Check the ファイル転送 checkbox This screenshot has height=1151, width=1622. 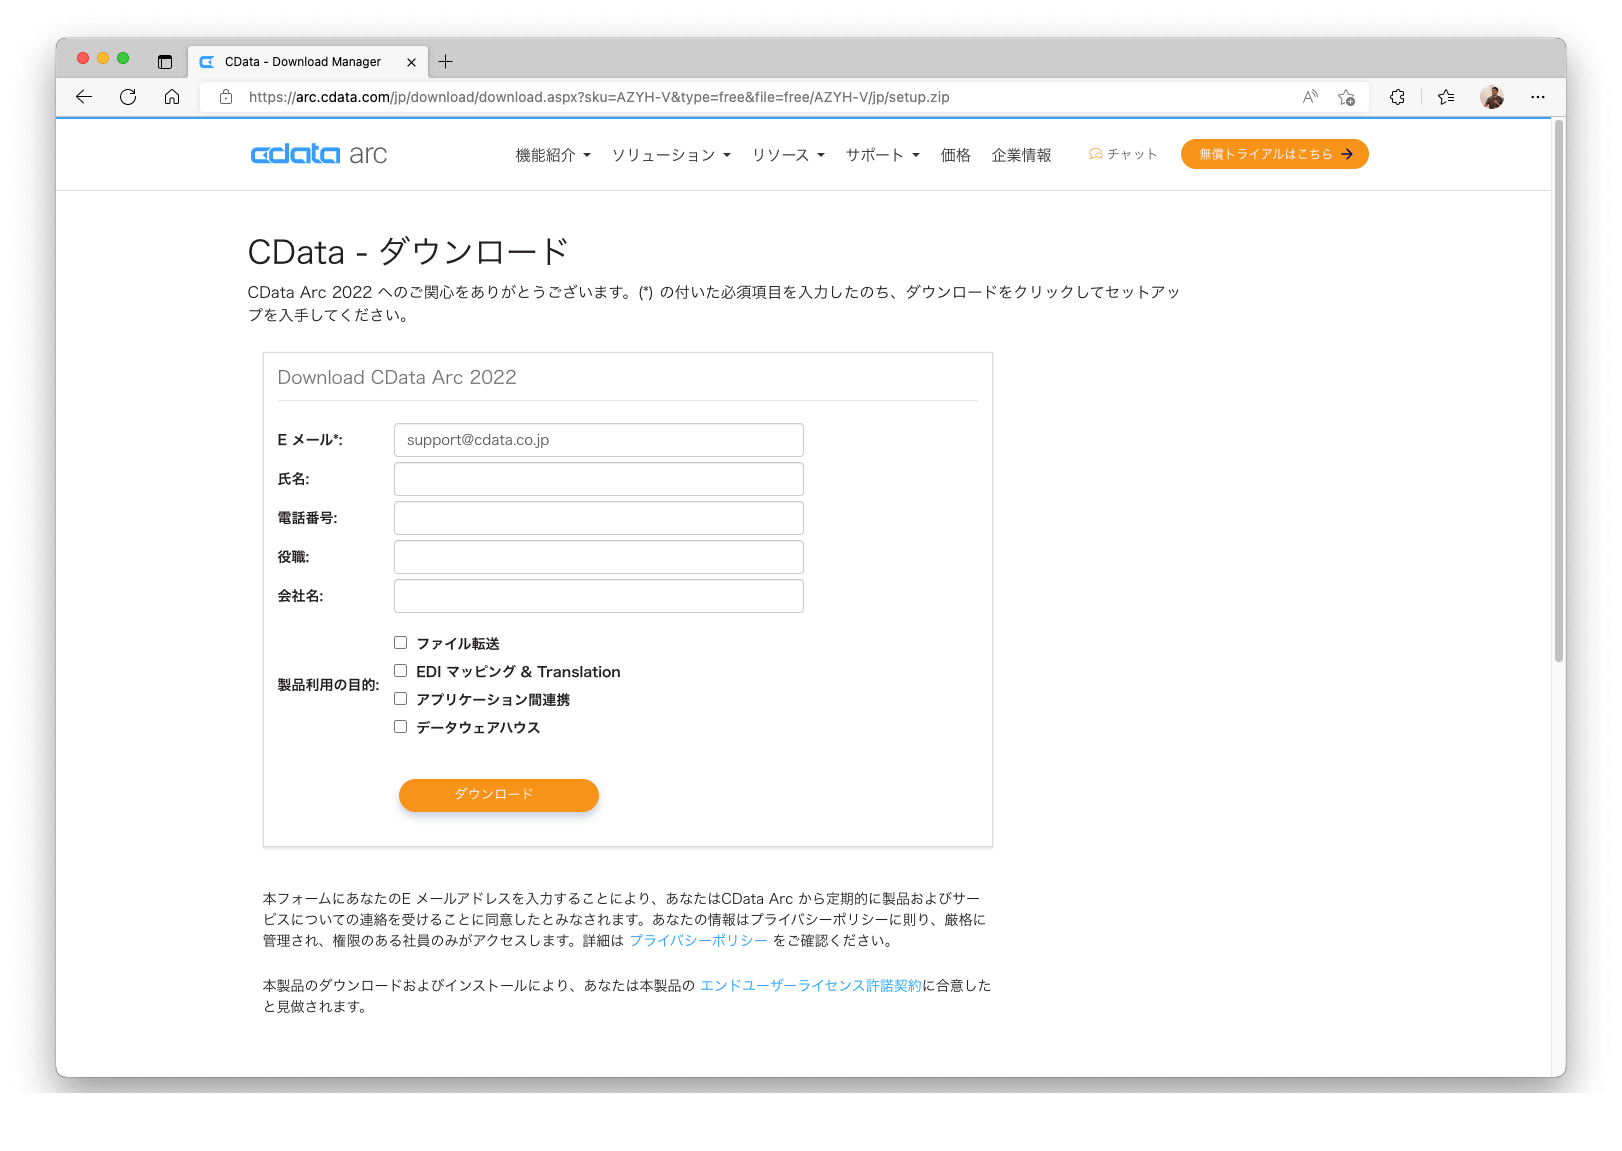point(400,643)
